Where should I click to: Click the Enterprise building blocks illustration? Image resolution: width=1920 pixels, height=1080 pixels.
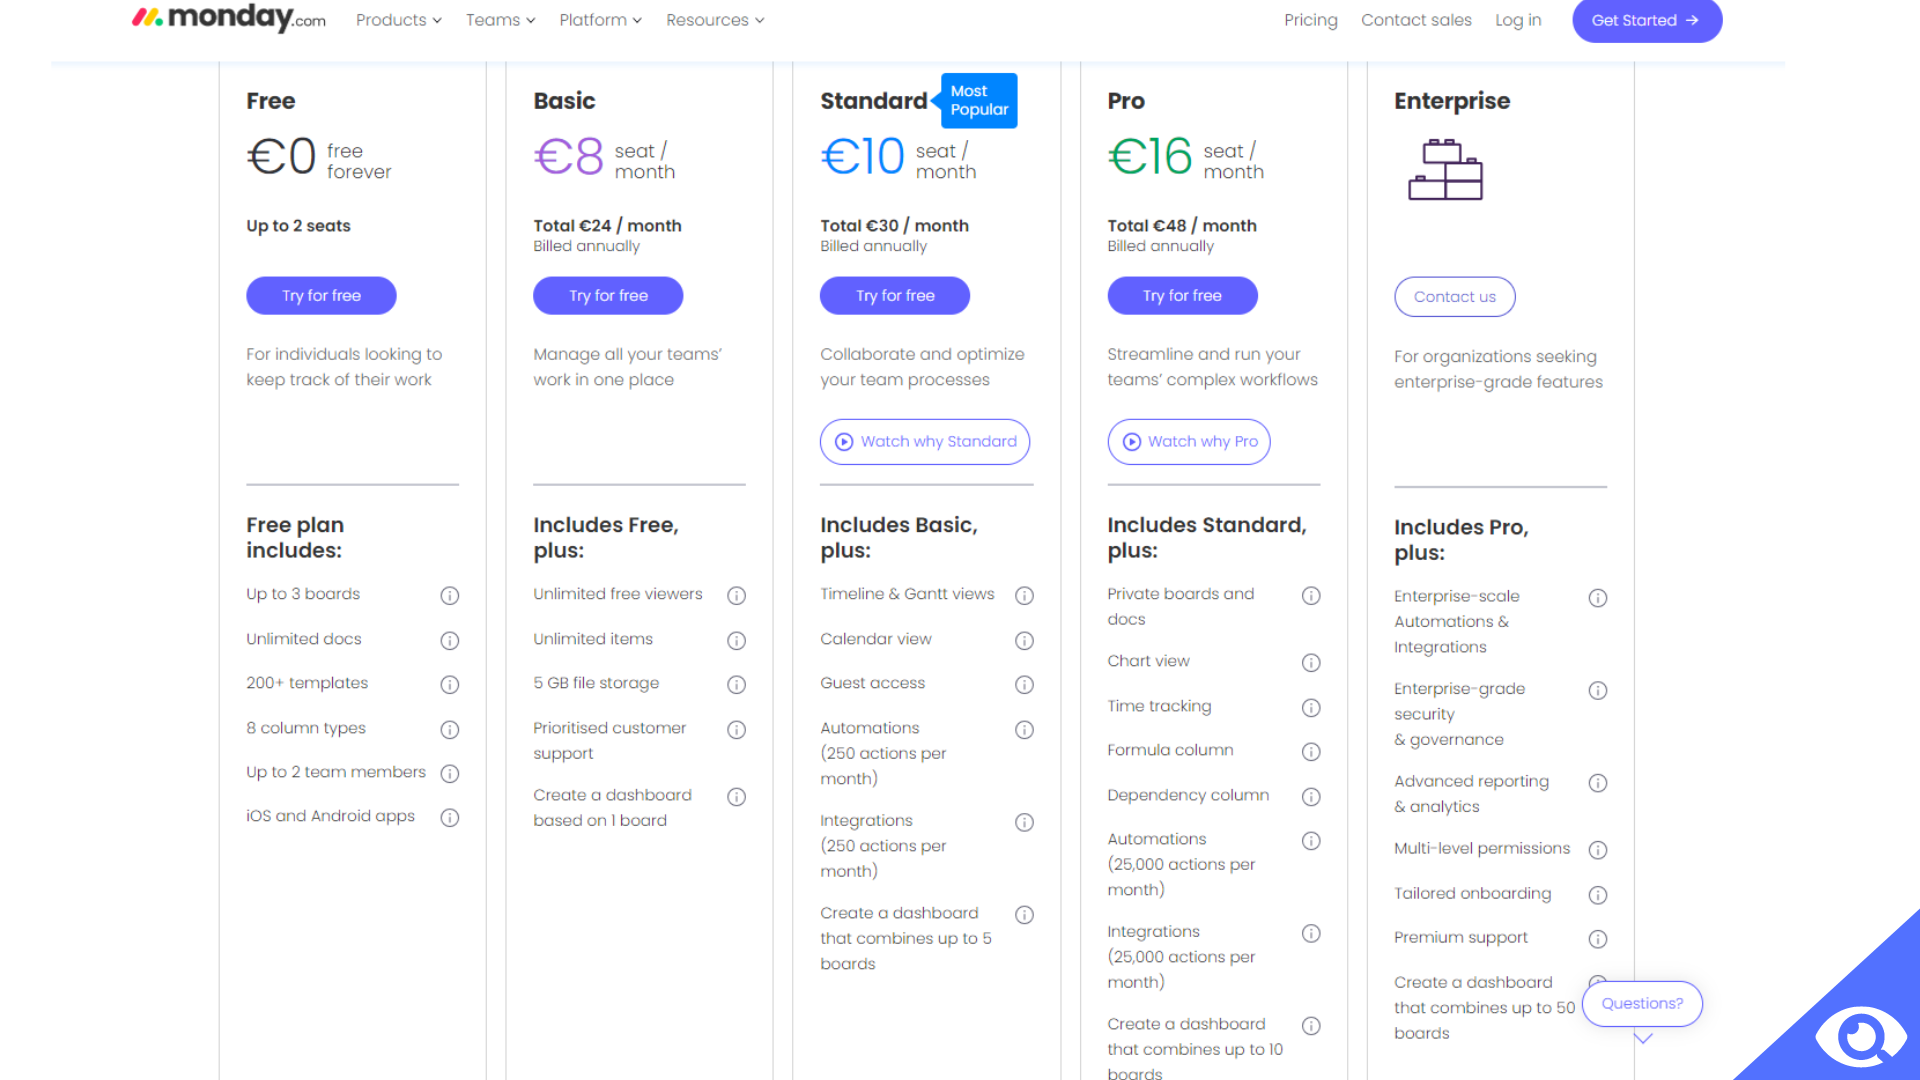tap(1446, 169)
